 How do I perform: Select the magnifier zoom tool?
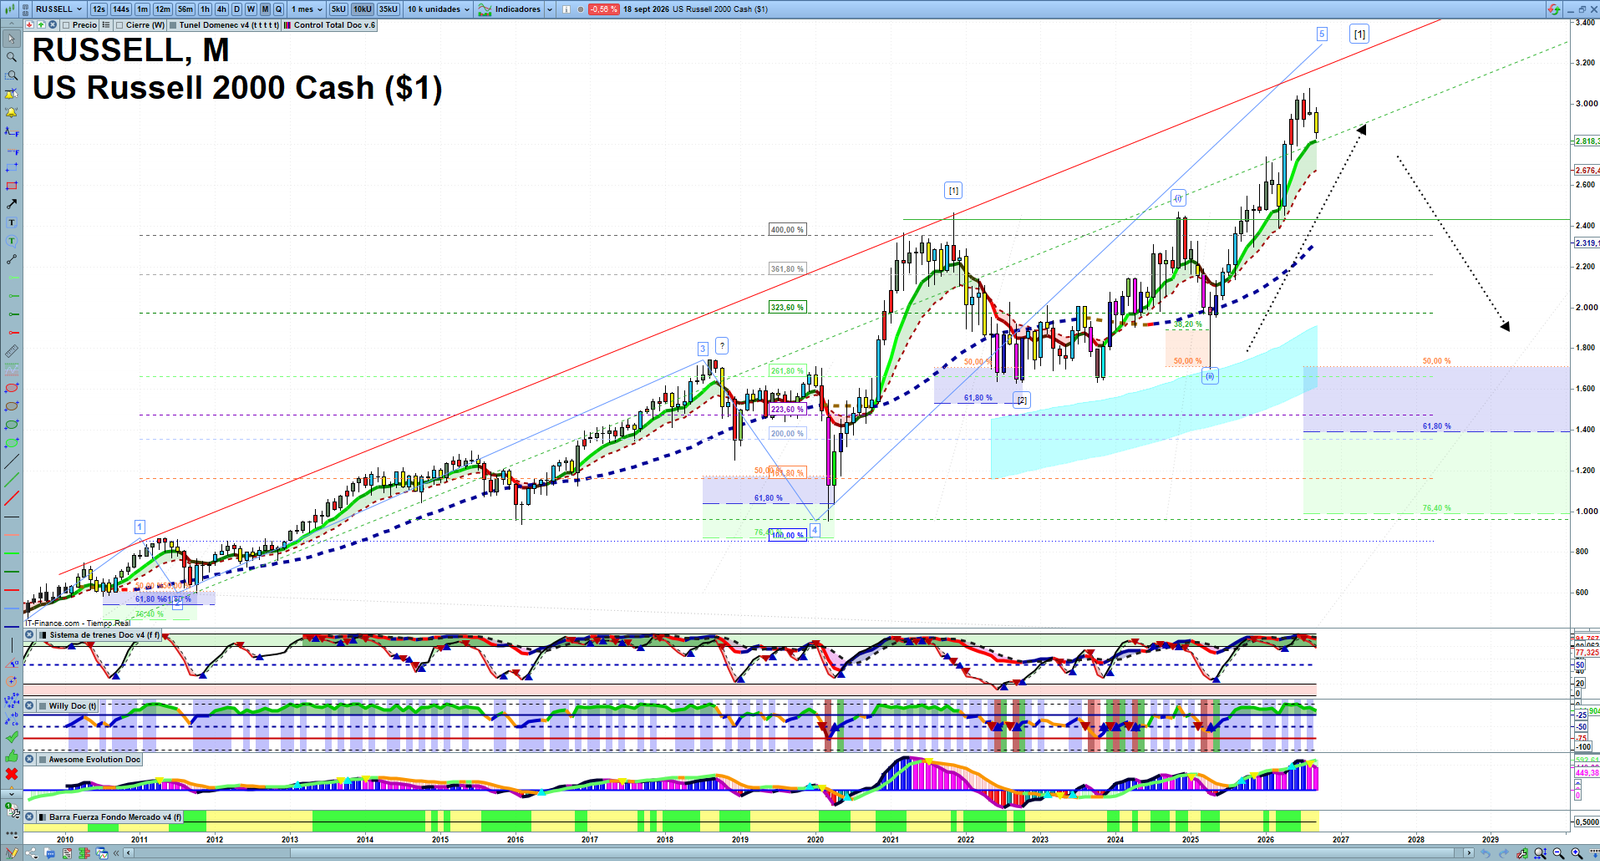point(12,56)
